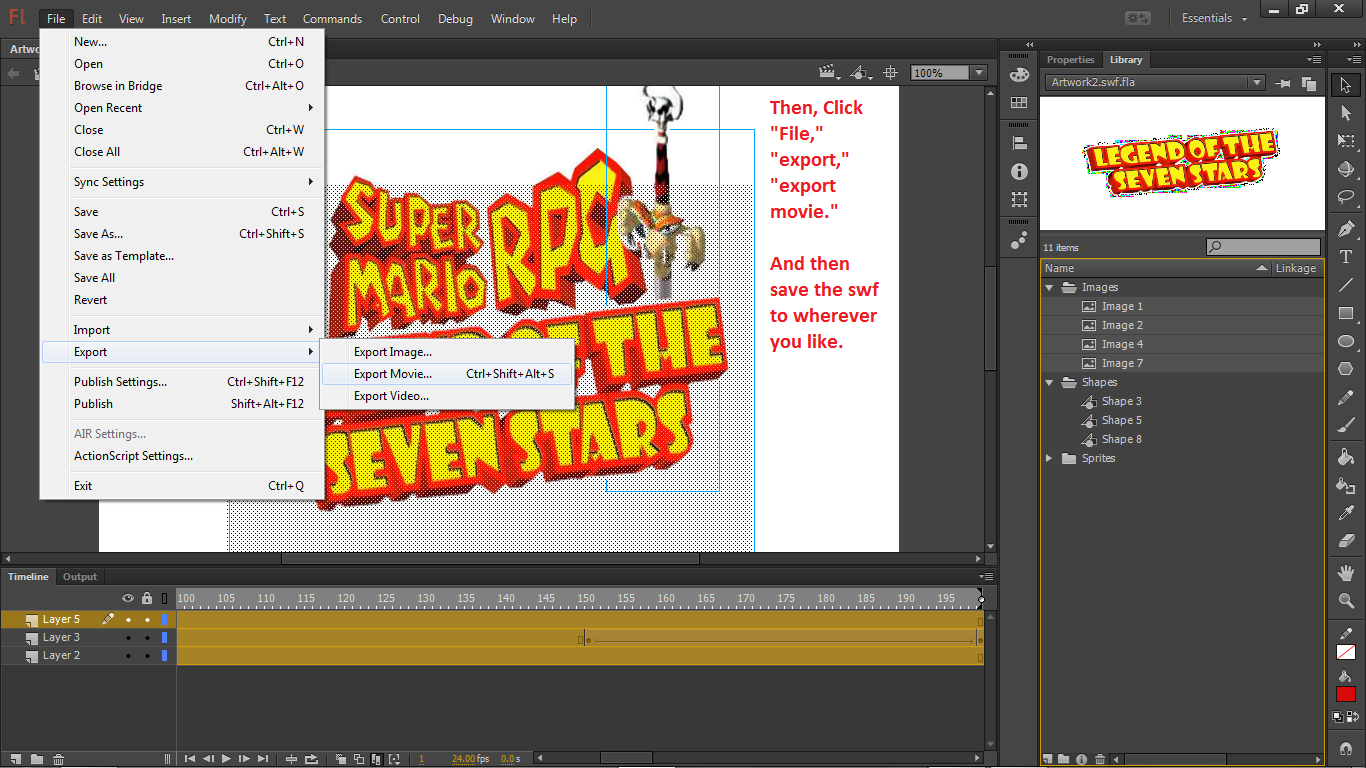Open the Artwork2.swf.fla library dropdown
This screenshot has height=768, width=1366.
[1155, 83]
